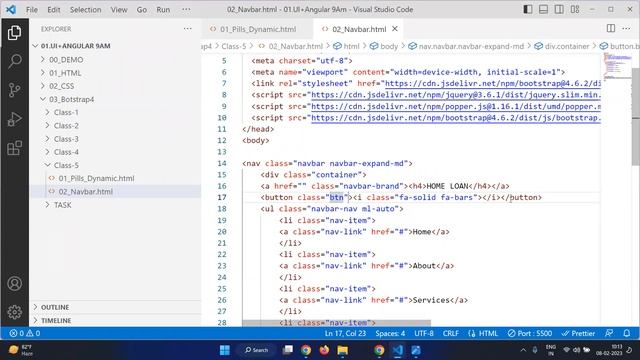640x360 pixels.
Task: Click breadcrumb item body
Action: click(384, 46)
